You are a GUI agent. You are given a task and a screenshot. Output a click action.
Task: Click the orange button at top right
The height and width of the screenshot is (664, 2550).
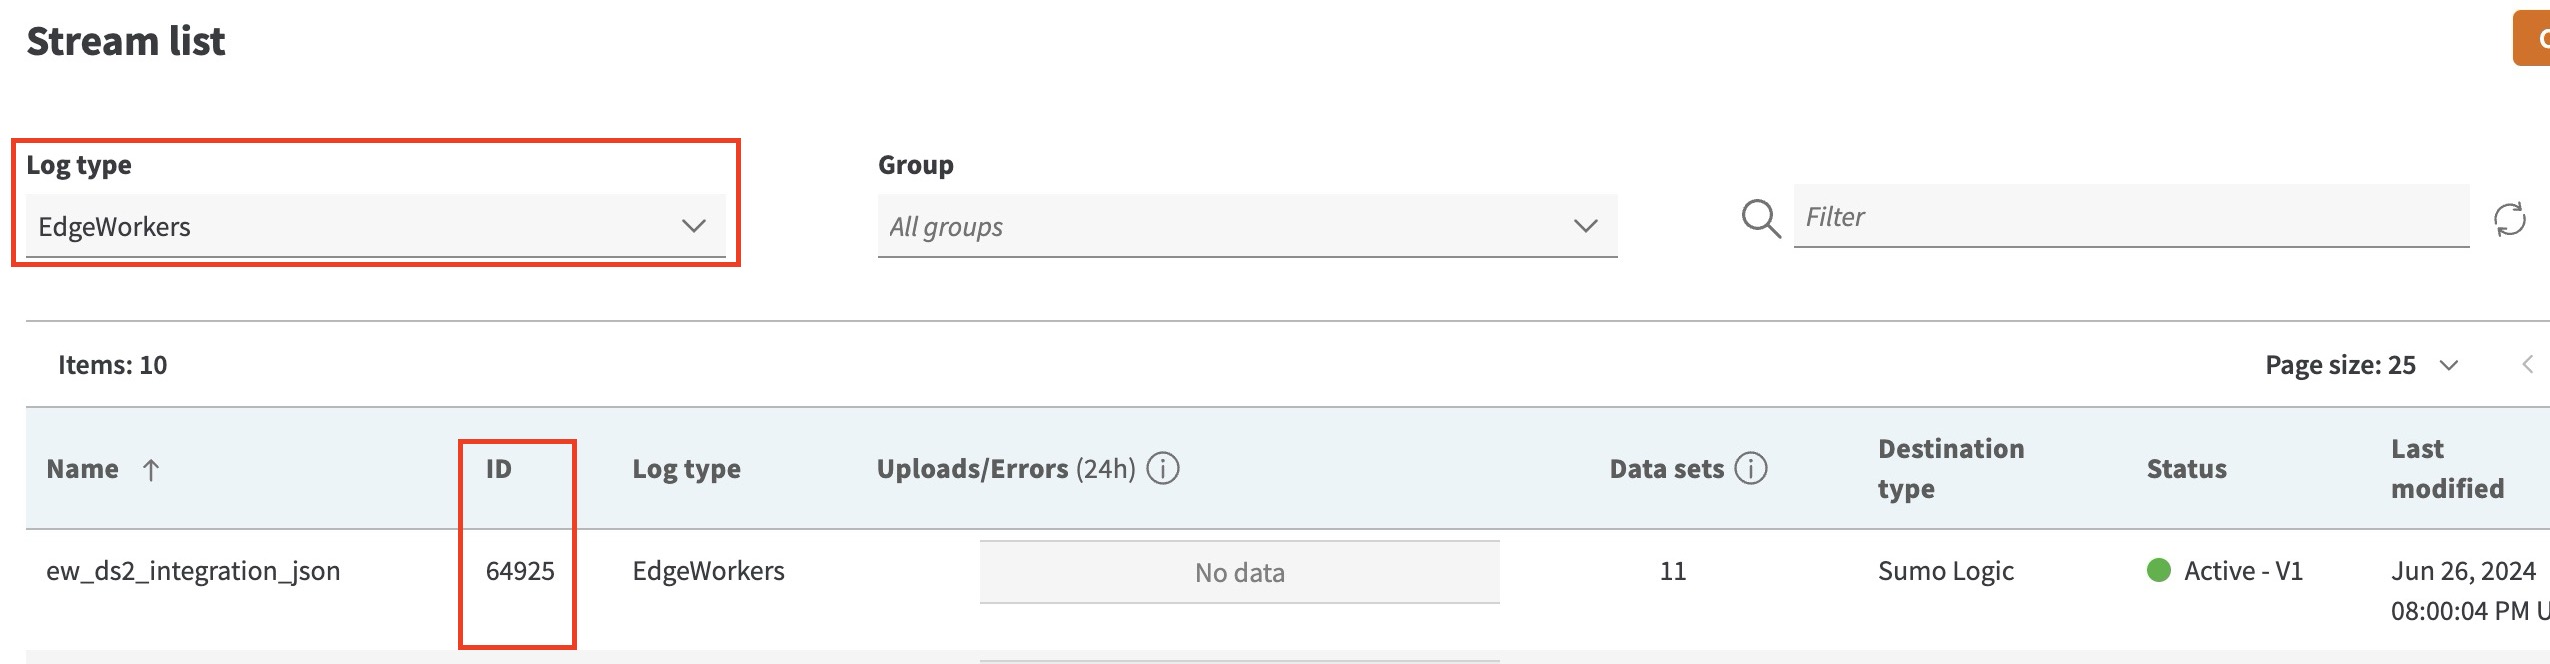point(2533,39)
